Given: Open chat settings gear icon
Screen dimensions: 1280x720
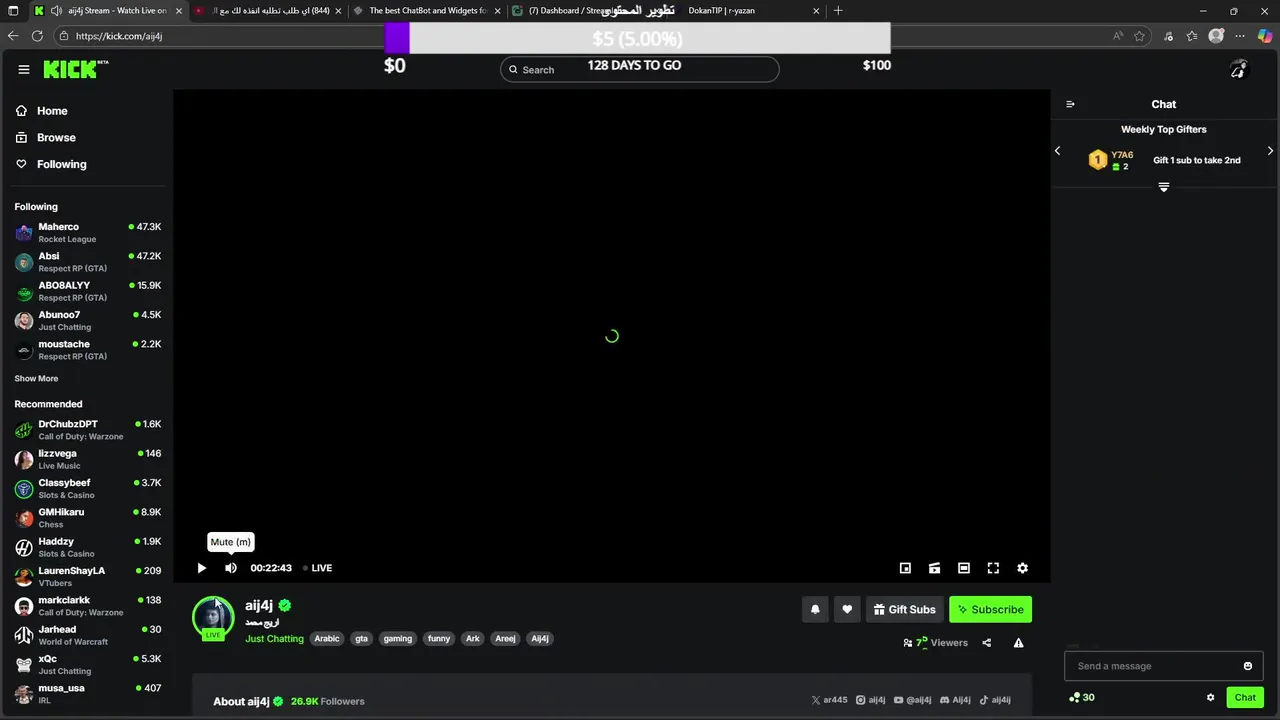Looking at the screenshot, I should click(x=1210, y=697).
